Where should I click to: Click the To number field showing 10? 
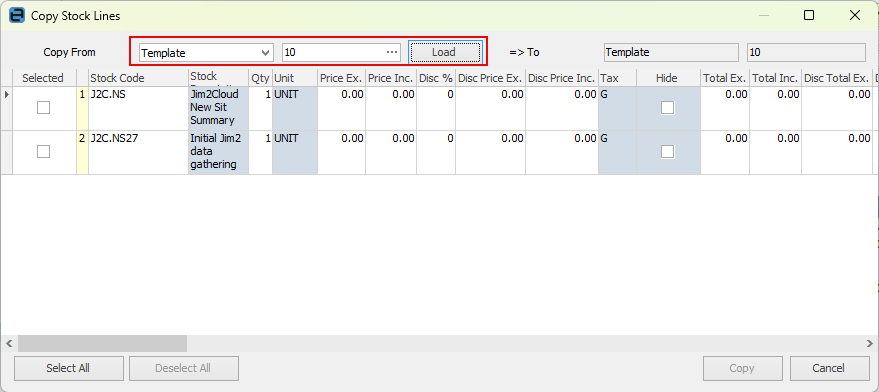tap(806, 52)
